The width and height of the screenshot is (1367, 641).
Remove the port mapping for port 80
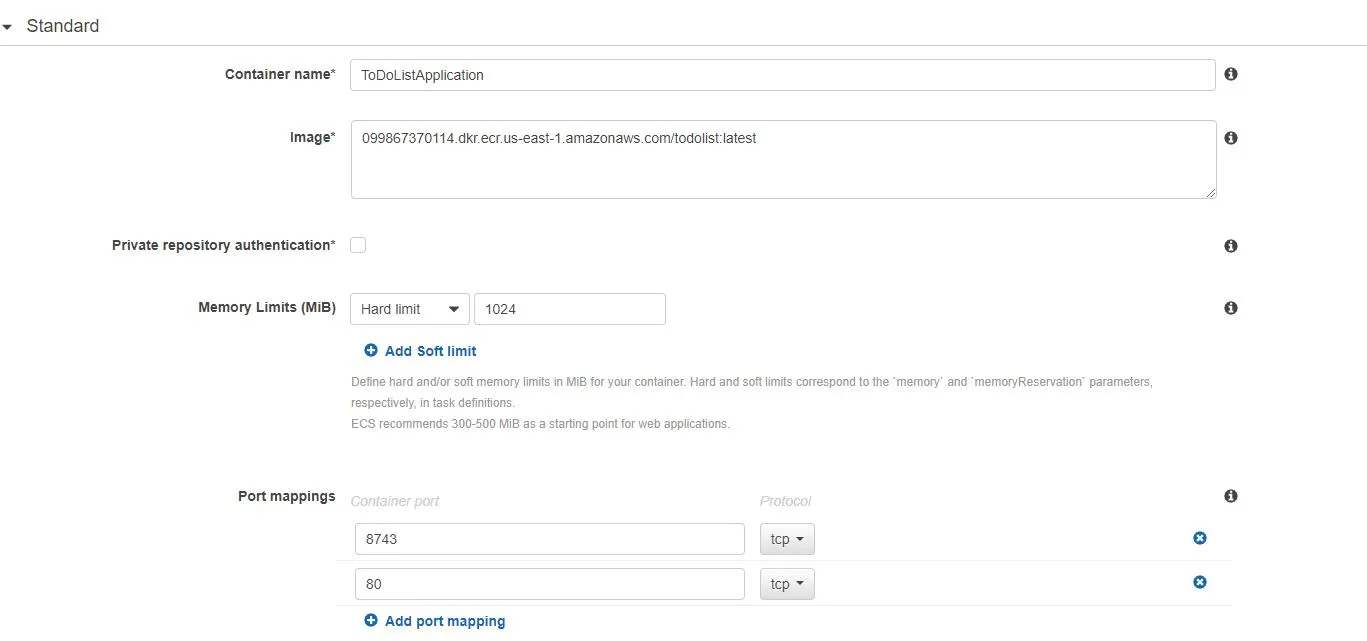(1199, 582)
